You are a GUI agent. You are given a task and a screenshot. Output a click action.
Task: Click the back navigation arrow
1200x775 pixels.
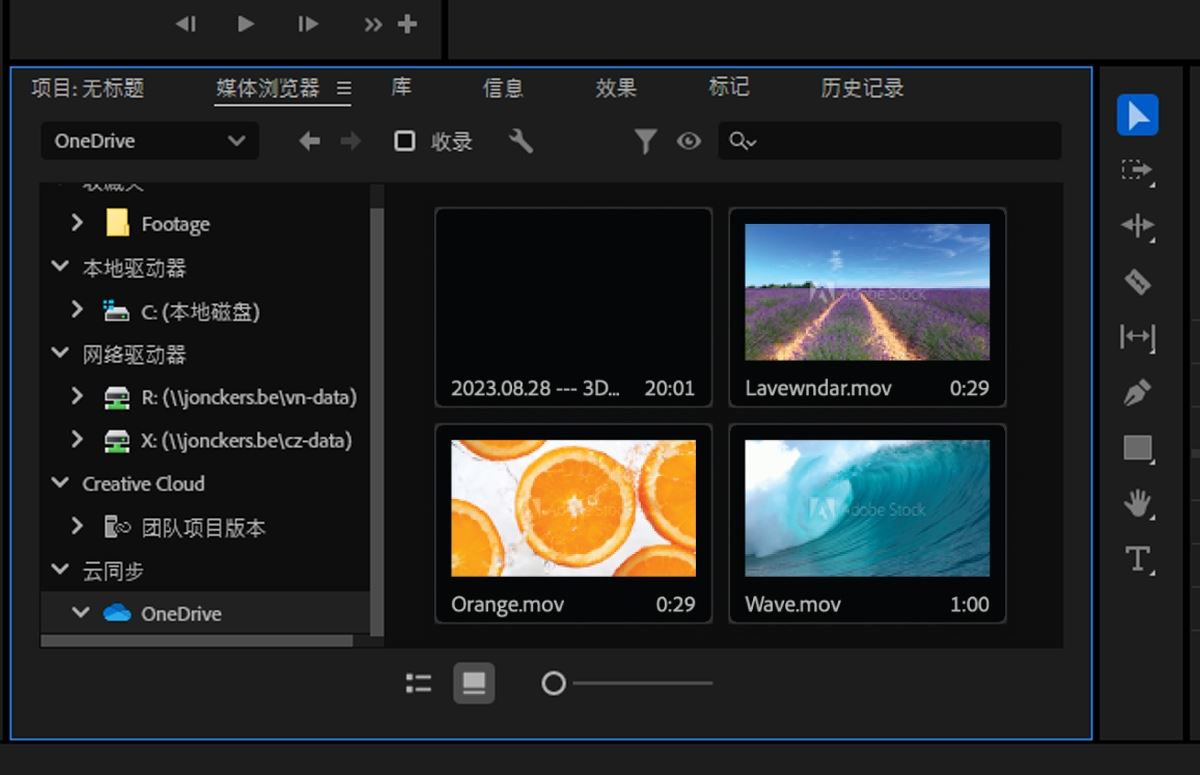click(310, 141)
